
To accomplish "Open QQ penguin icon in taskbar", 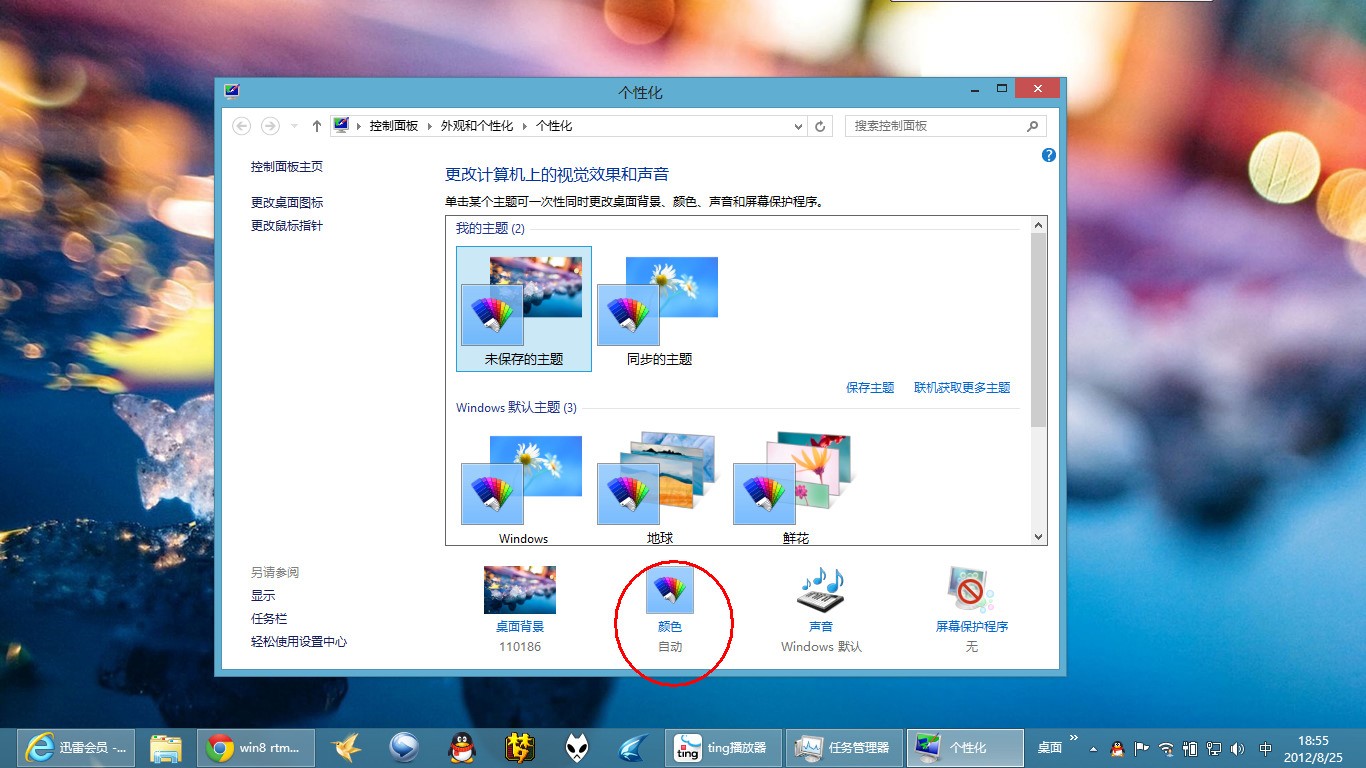I will (461, 747).
